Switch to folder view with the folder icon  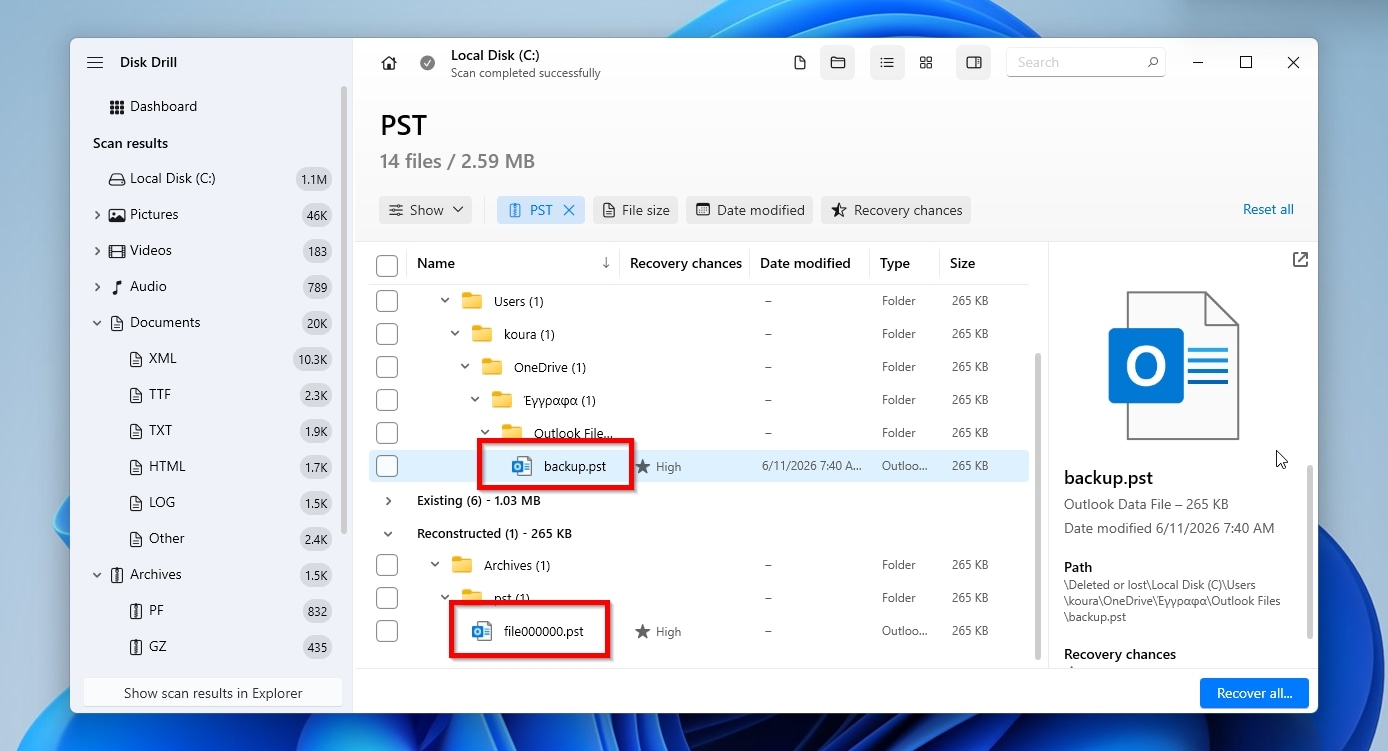[838, 63]
